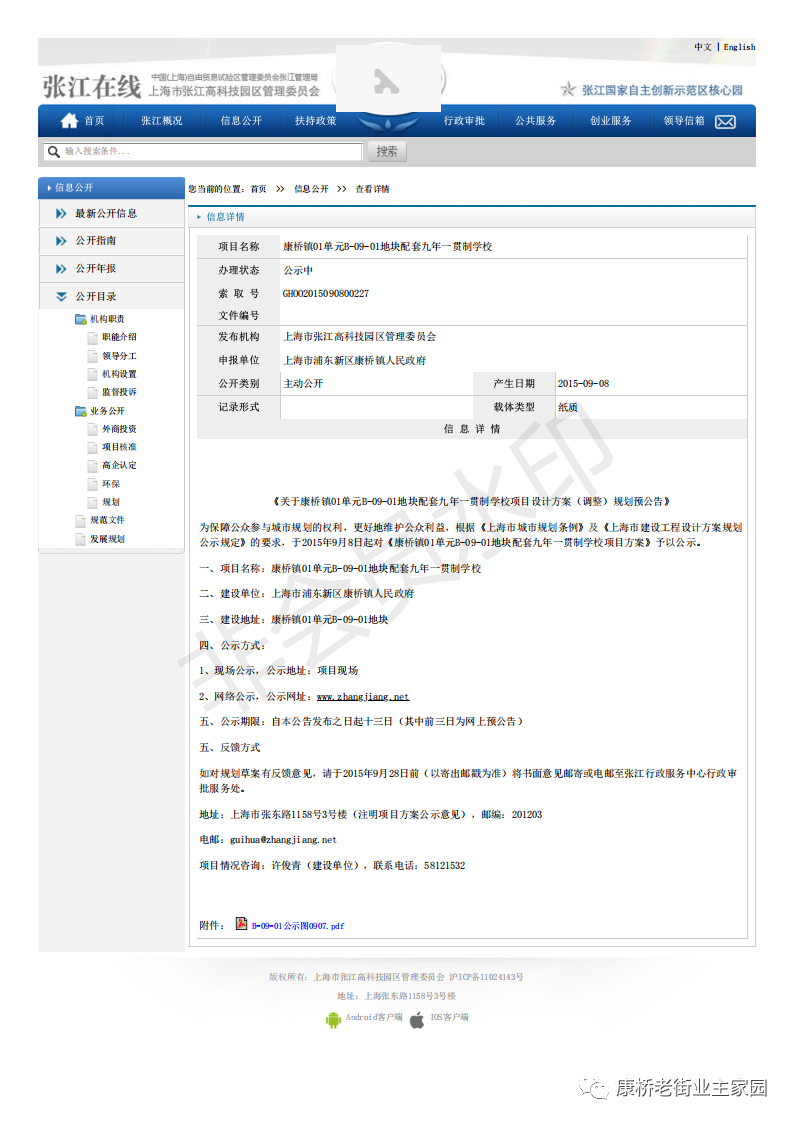Switch language to English
Viewport: 793px width, 1122px height.
pyautogui.click(x=739, y=47)
